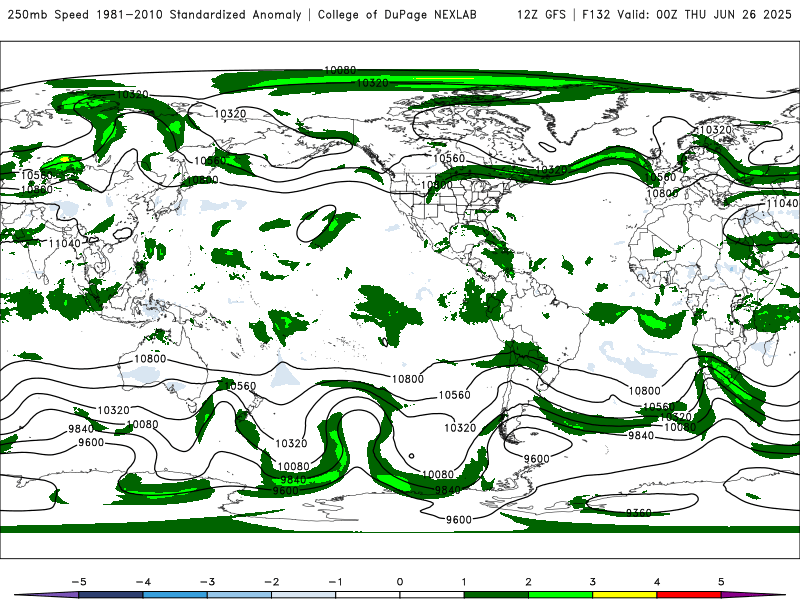Click the purple legend arrow above 5
Viewport: 800px width, 600px height.
click(754, 595)
